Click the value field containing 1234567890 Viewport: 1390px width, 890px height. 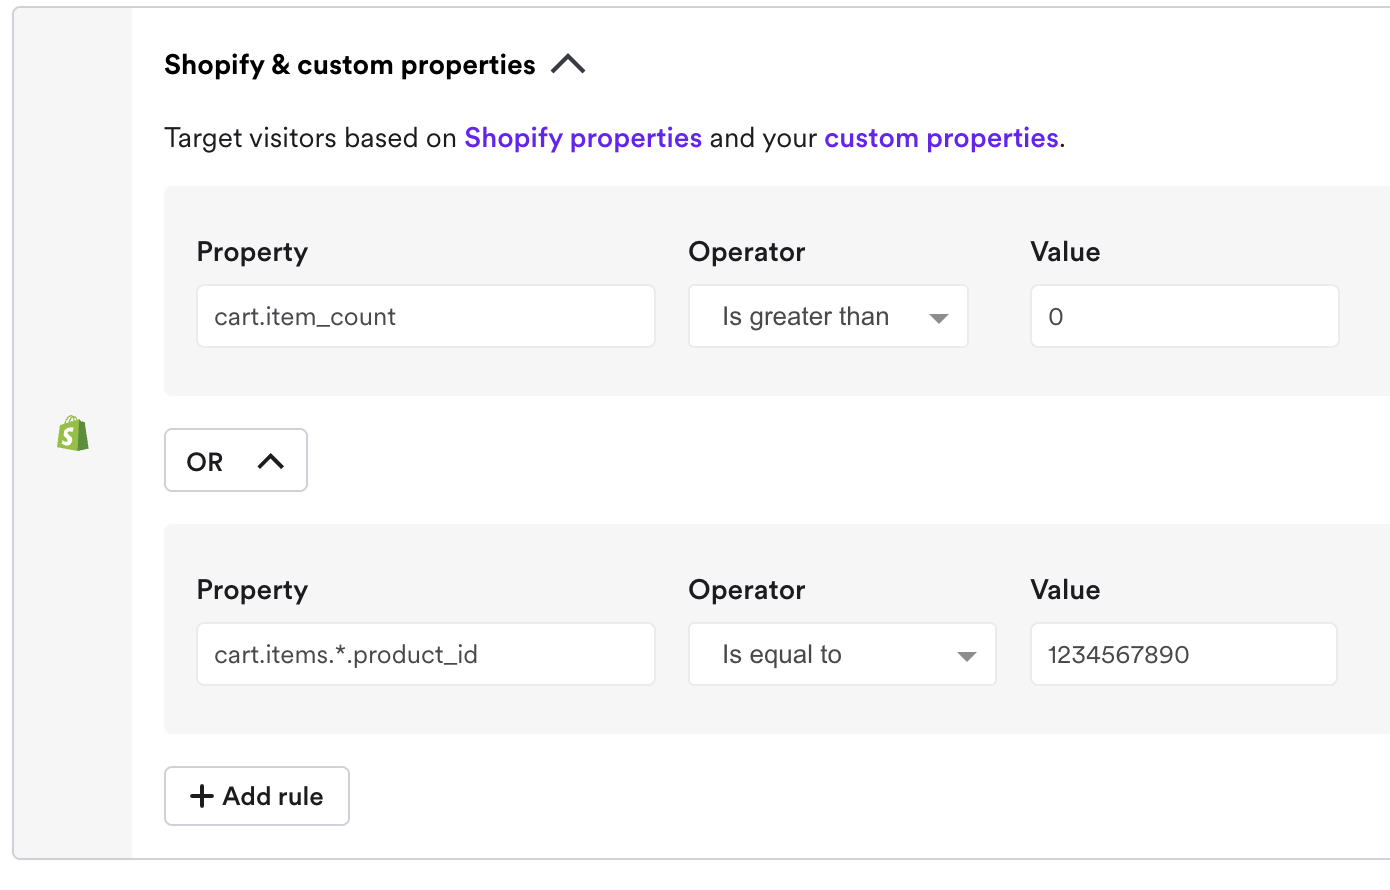(1183, 655)
